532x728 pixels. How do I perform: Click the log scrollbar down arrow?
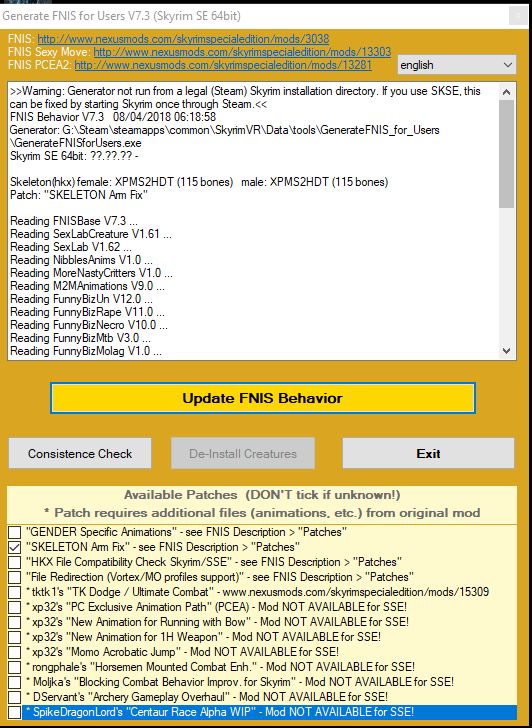[506, 351]
